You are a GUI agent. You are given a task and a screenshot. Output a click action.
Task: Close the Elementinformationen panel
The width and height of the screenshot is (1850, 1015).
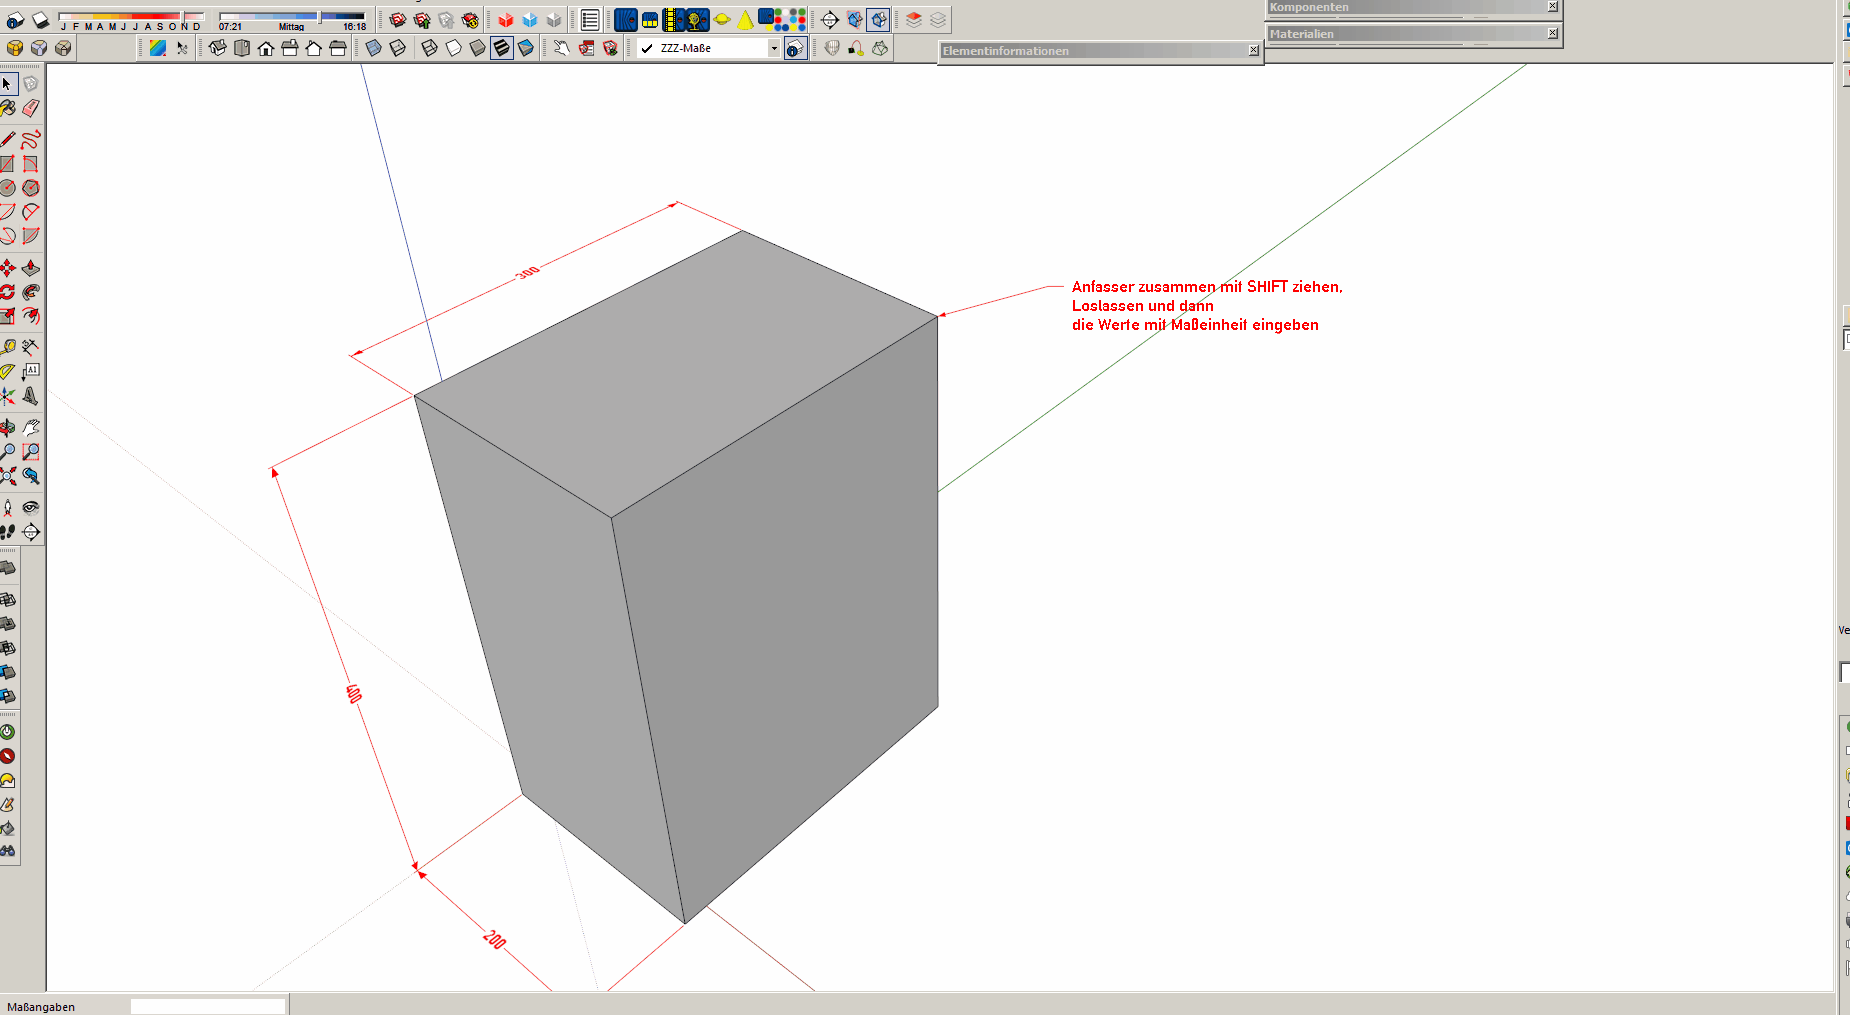click(x=1253, y=50)
